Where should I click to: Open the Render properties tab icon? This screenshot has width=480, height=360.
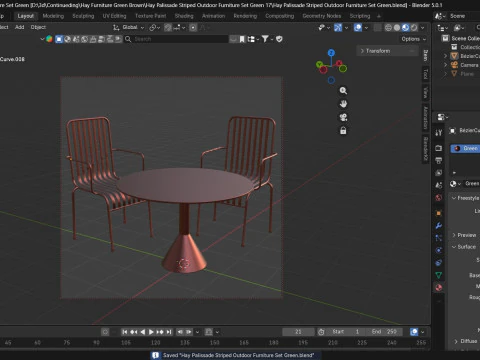coord(439,148)
